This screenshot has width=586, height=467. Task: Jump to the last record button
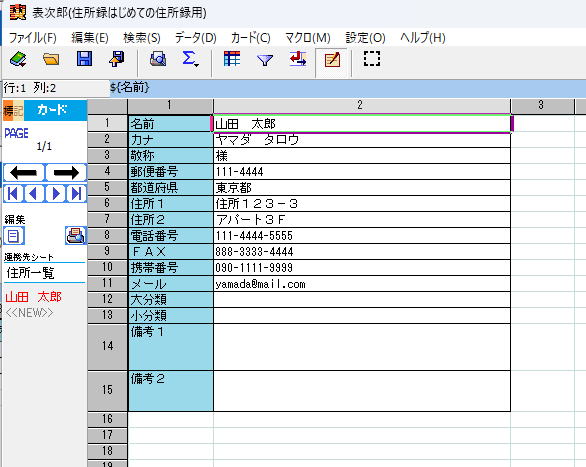[77, 194]
